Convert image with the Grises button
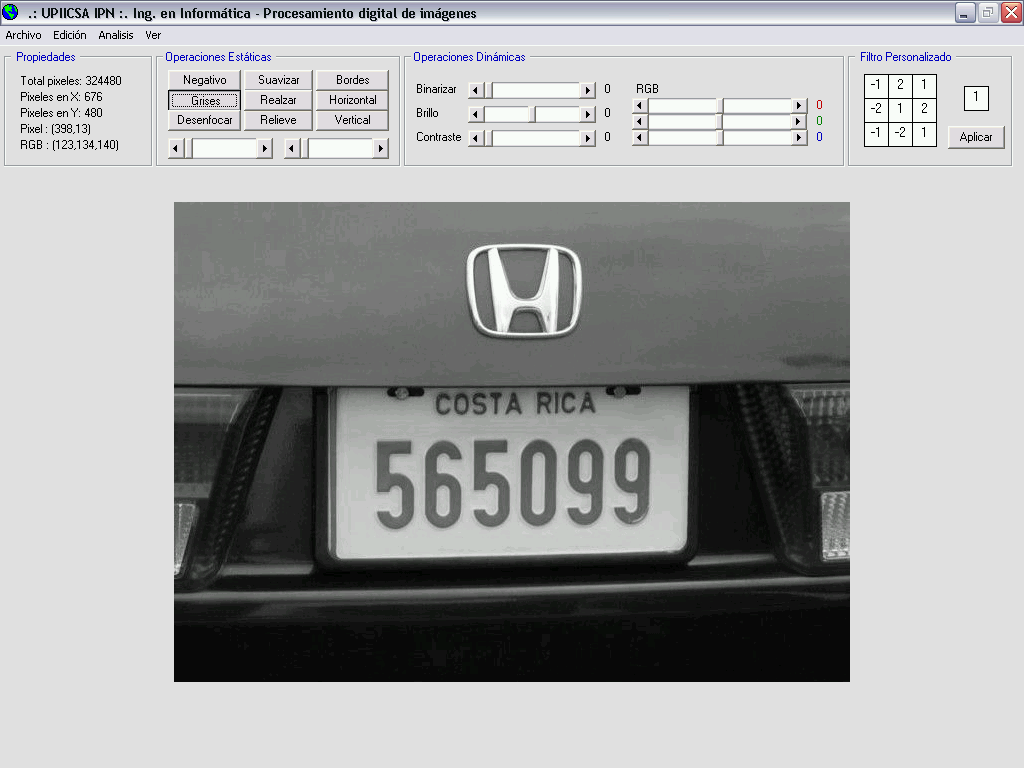 204,101
